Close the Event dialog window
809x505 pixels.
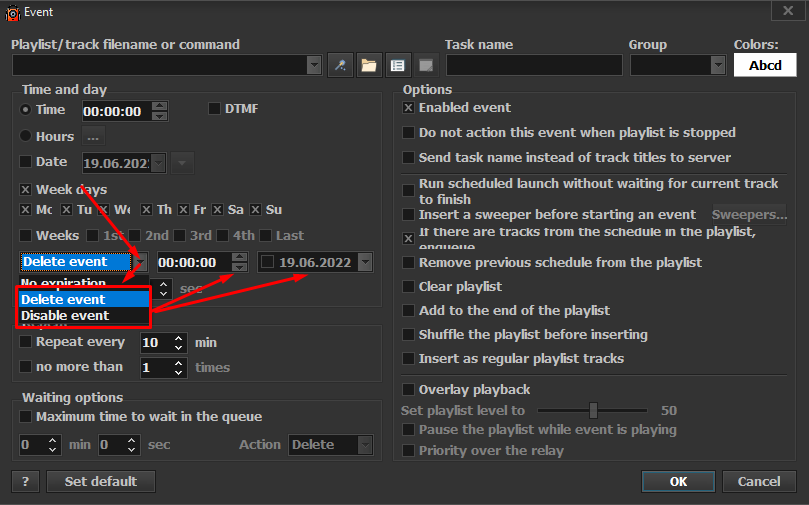click(782, 11)
